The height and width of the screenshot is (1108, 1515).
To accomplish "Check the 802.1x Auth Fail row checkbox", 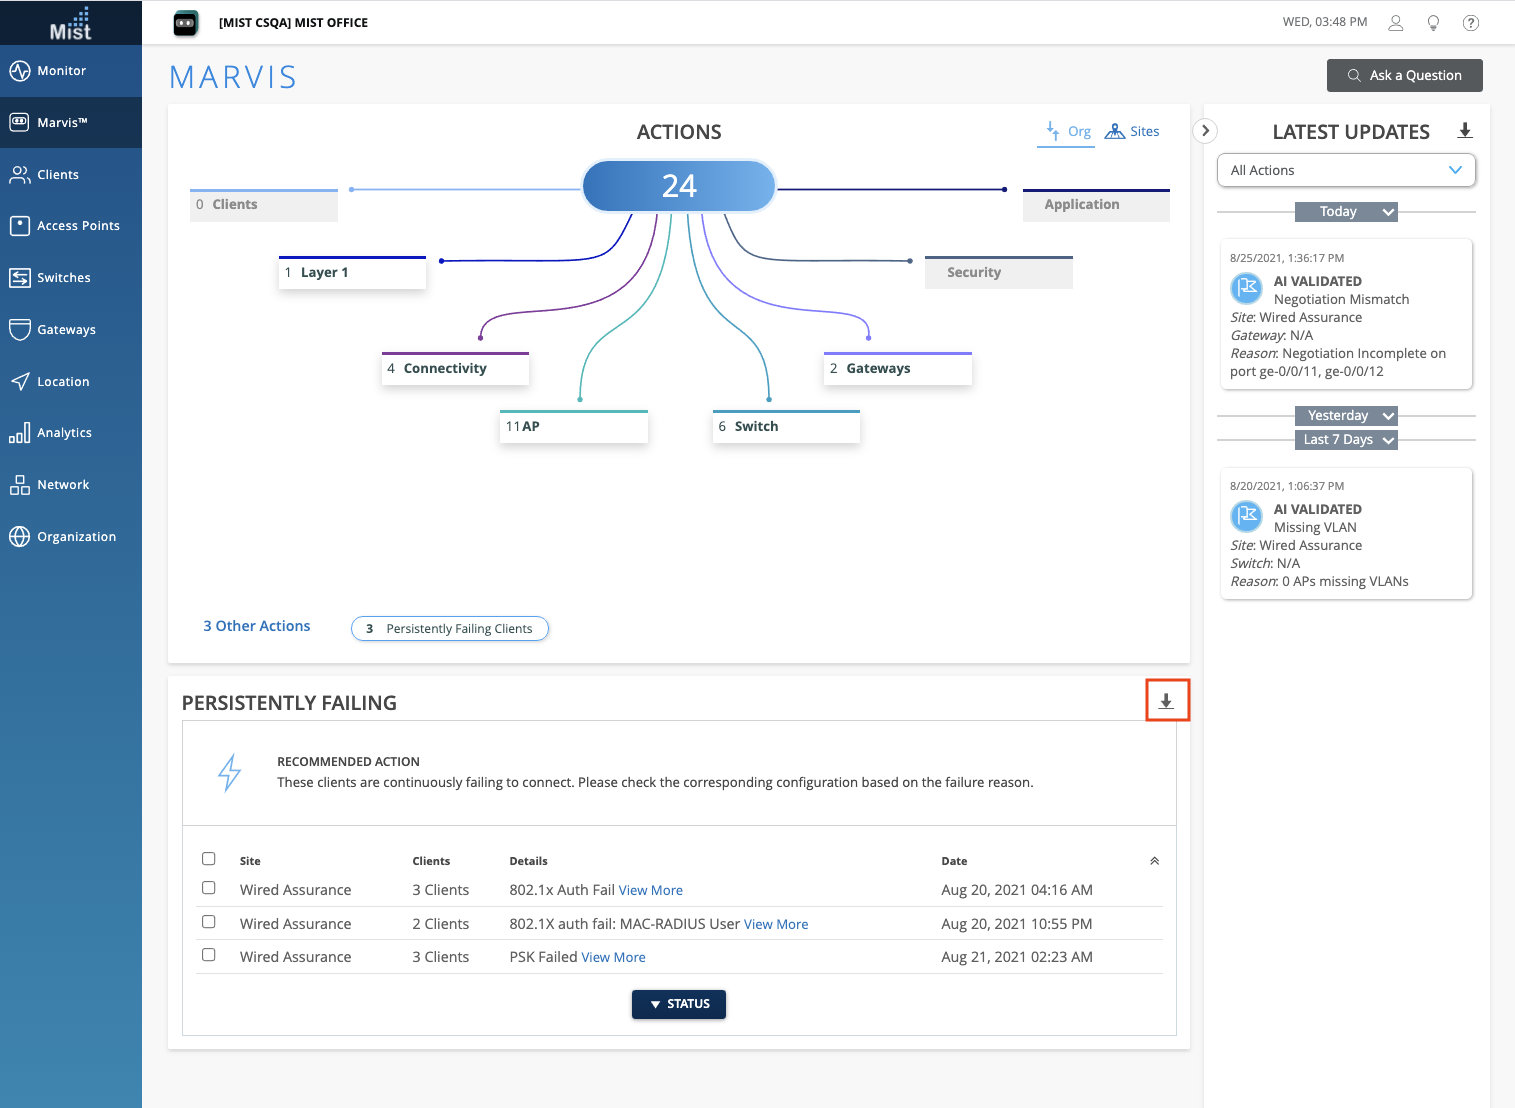I will [x=209, y=888].
